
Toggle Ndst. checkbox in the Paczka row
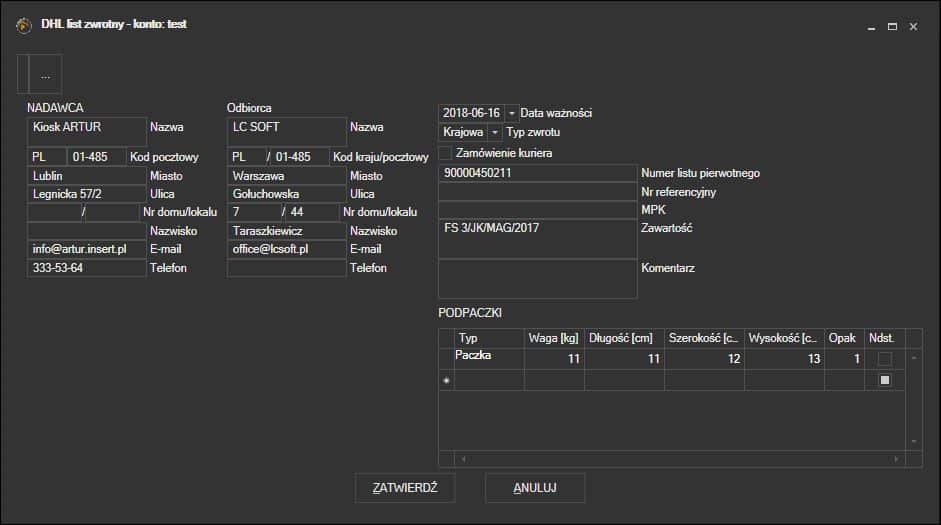pos(885,359)
